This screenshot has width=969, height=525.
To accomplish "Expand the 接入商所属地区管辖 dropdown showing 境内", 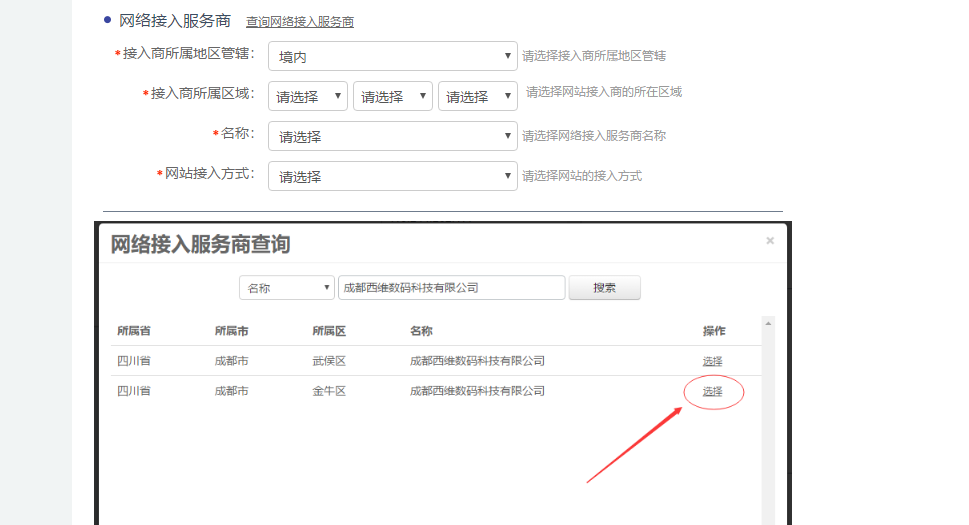I will [392, 57].
